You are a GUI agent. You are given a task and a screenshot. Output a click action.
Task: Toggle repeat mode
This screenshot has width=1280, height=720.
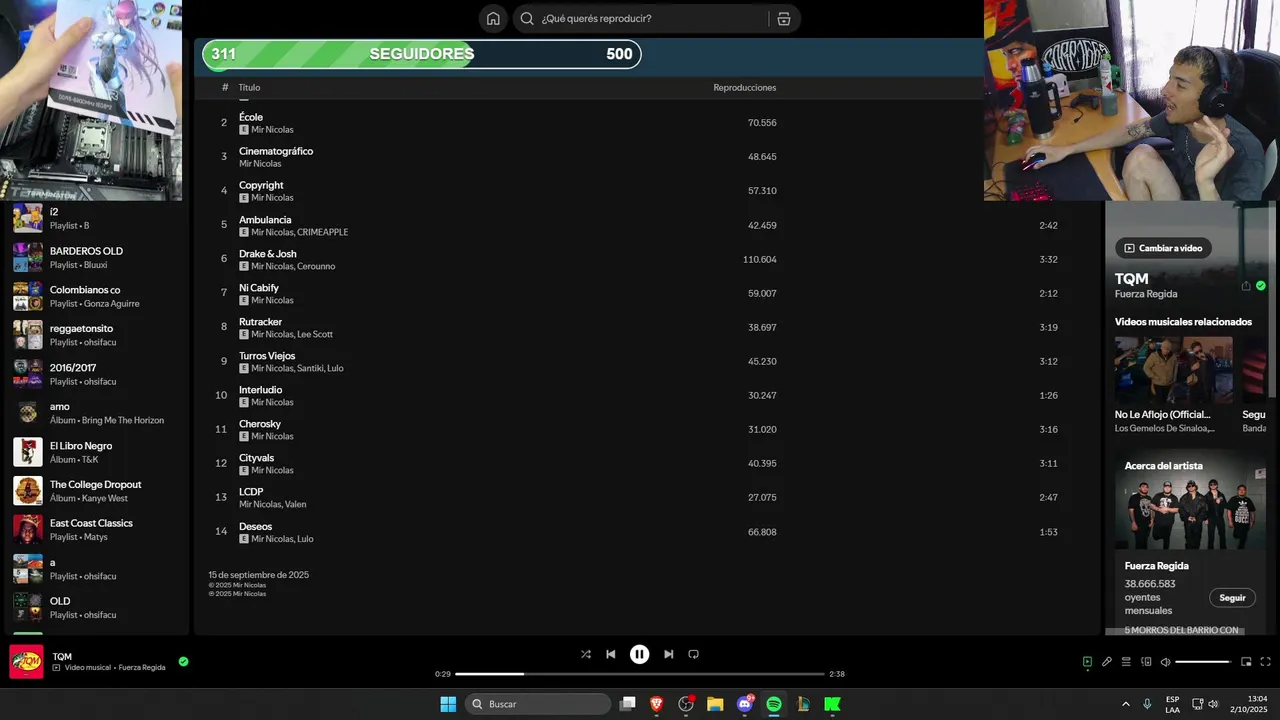click(x=693, y=654)
